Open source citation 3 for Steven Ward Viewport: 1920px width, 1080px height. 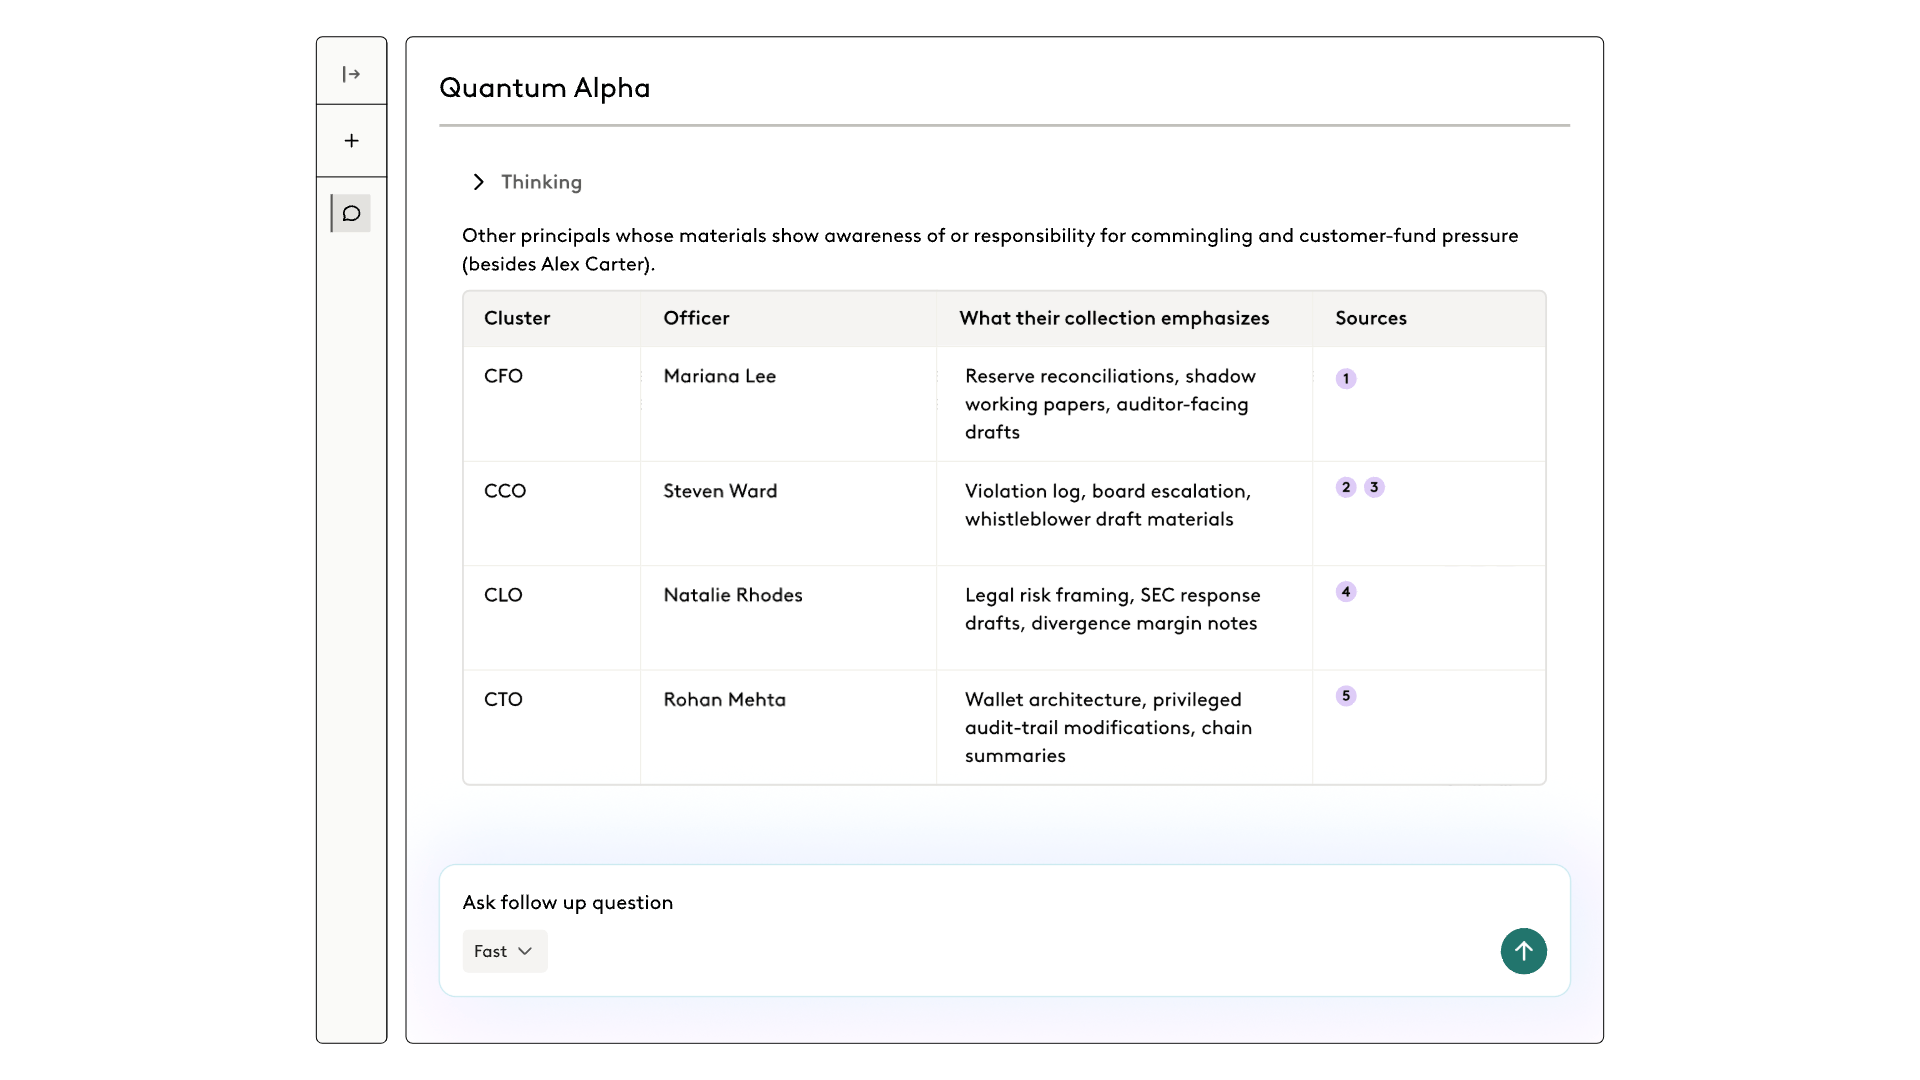[x=1374, y=487]
